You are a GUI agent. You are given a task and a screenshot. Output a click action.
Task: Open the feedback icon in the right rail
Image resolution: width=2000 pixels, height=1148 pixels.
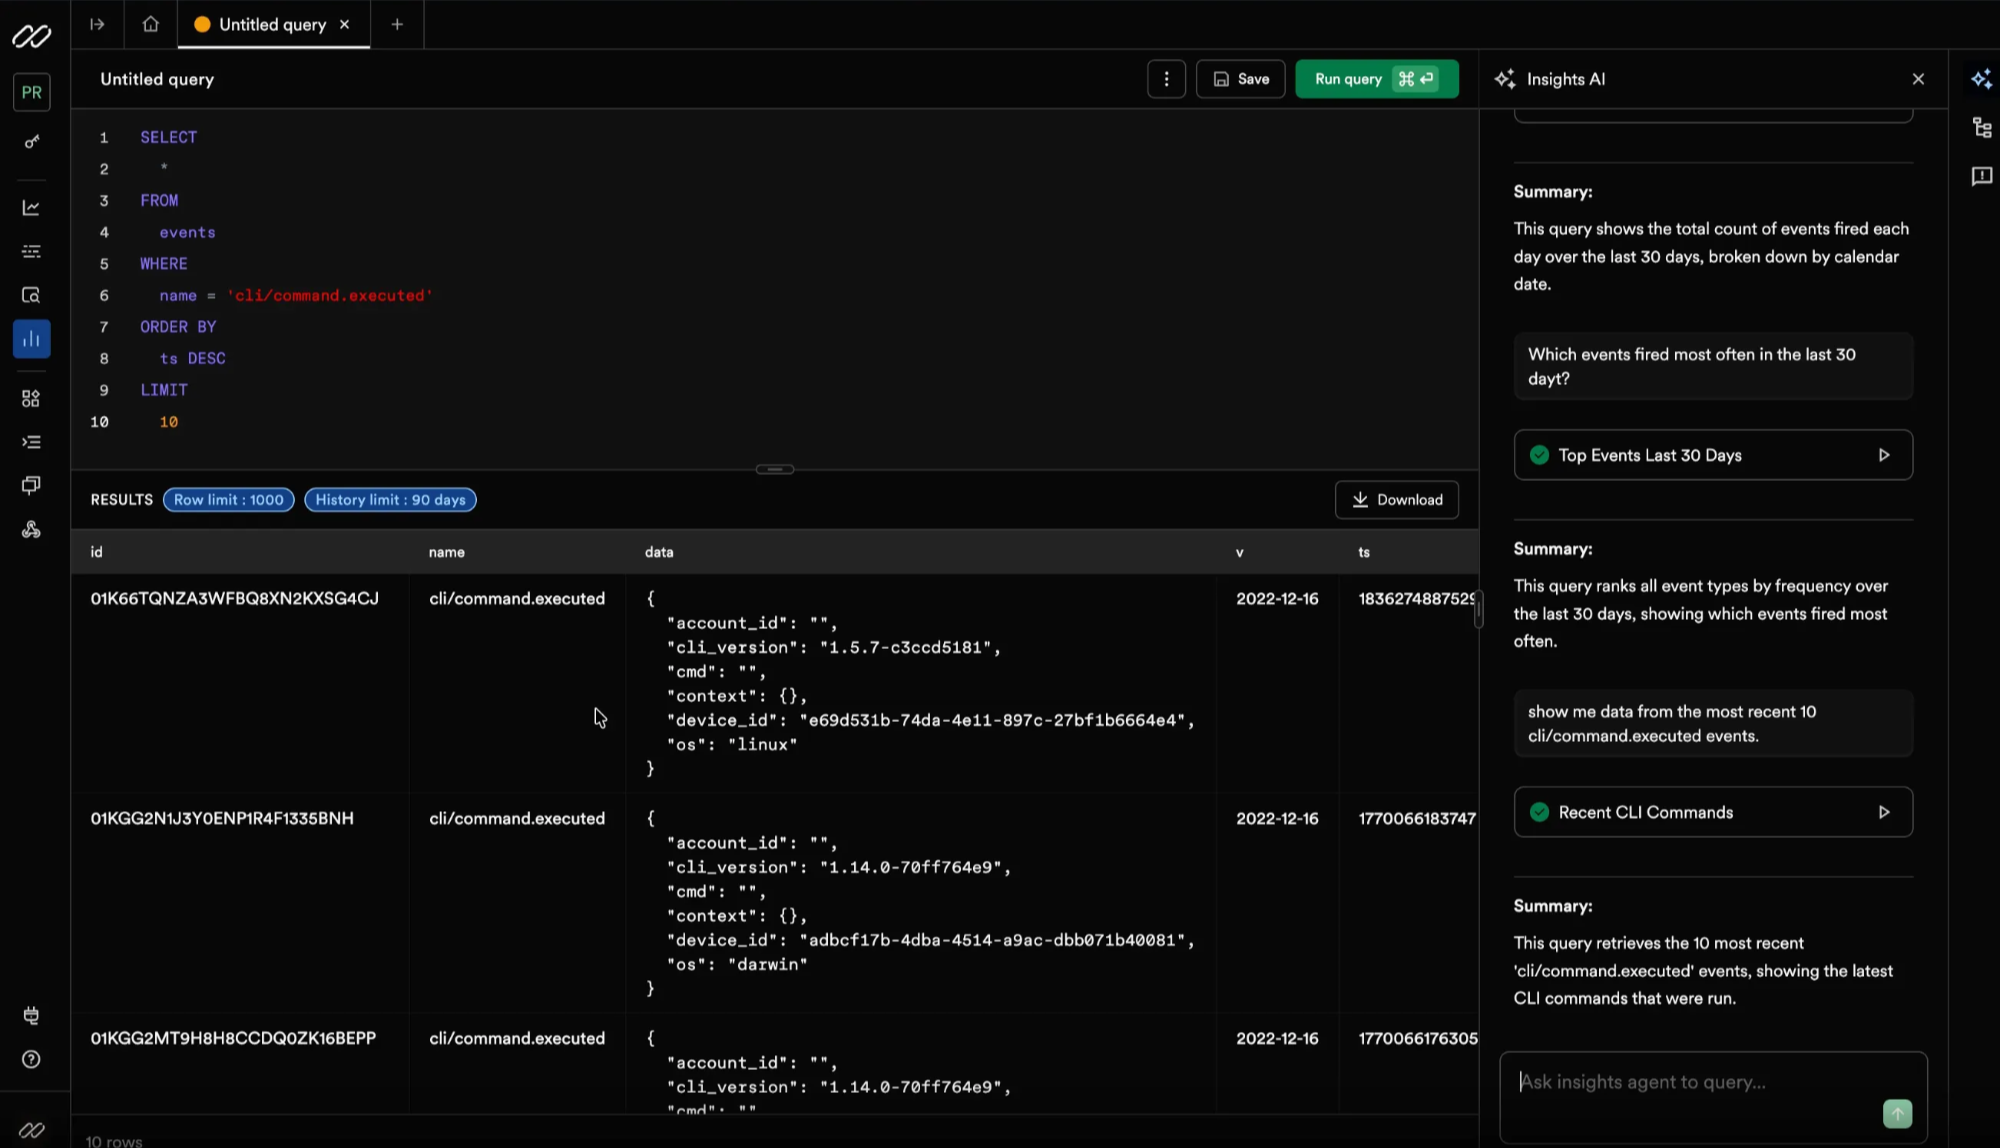click(1981, 177)
